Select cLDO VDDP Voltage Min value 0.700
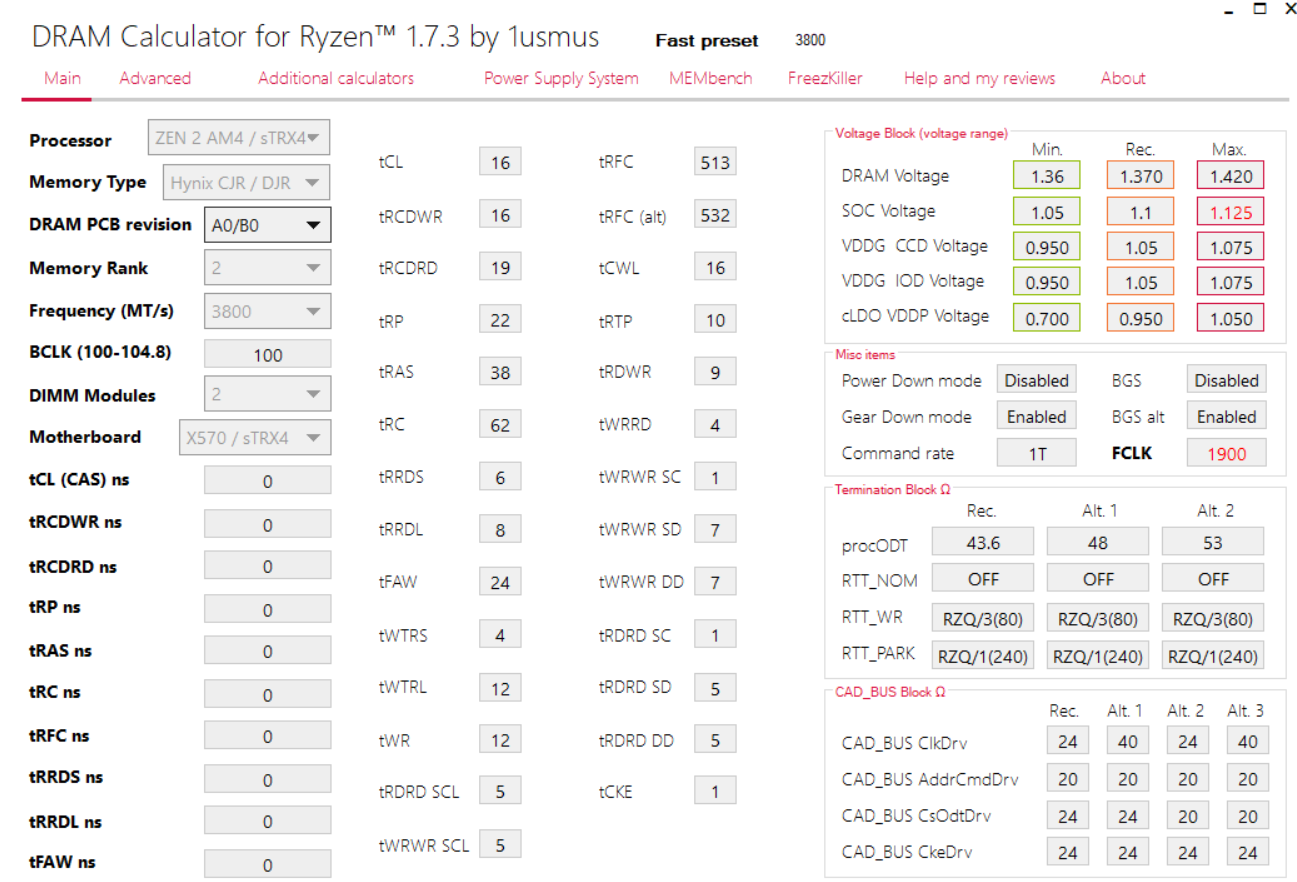This screenshot has height=882, width=1297. [1047, 318]
